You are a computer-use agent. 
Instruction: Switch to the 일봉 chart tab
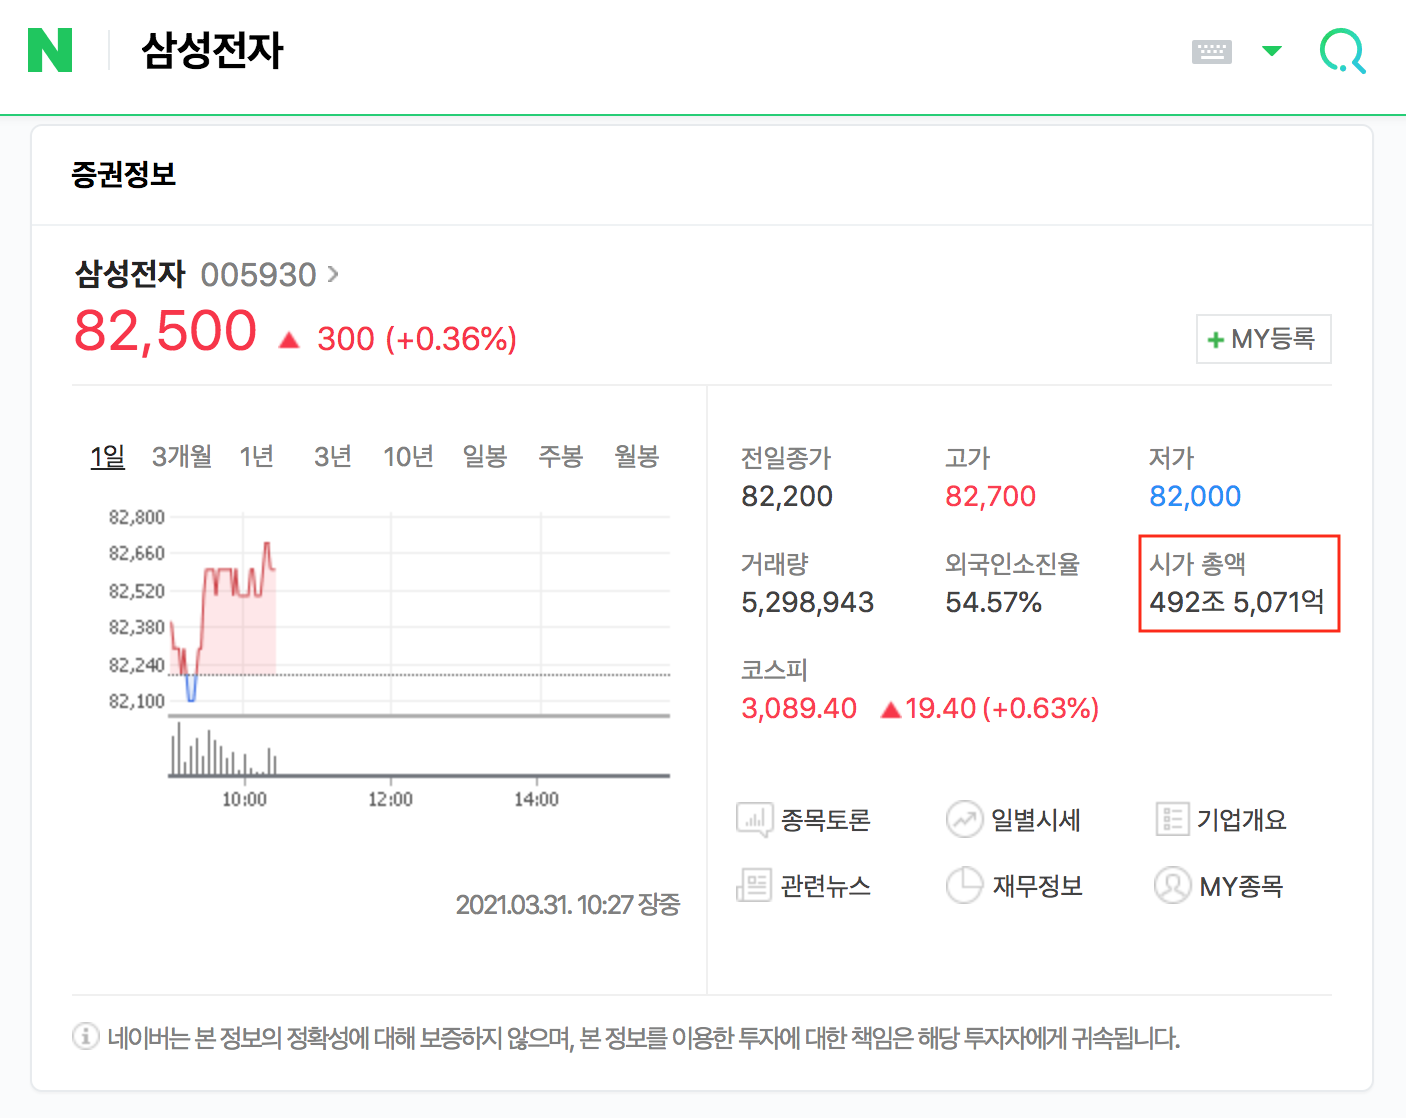click(485, 456)
